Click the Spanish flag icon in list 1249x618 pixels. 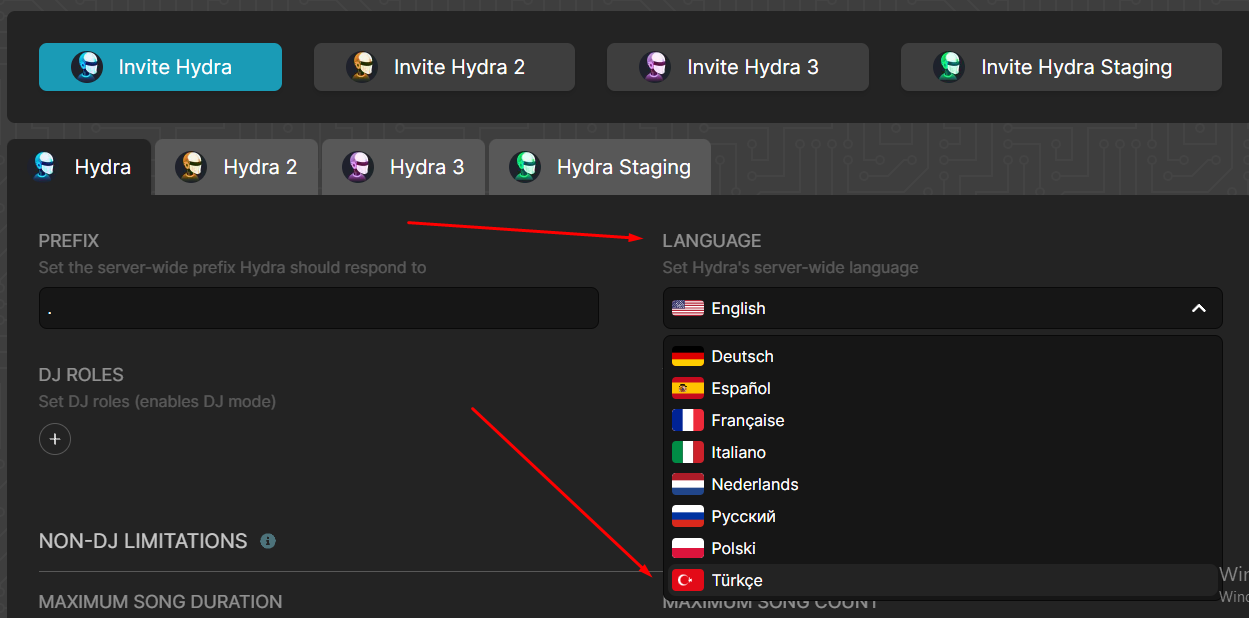tap(688, 389)
